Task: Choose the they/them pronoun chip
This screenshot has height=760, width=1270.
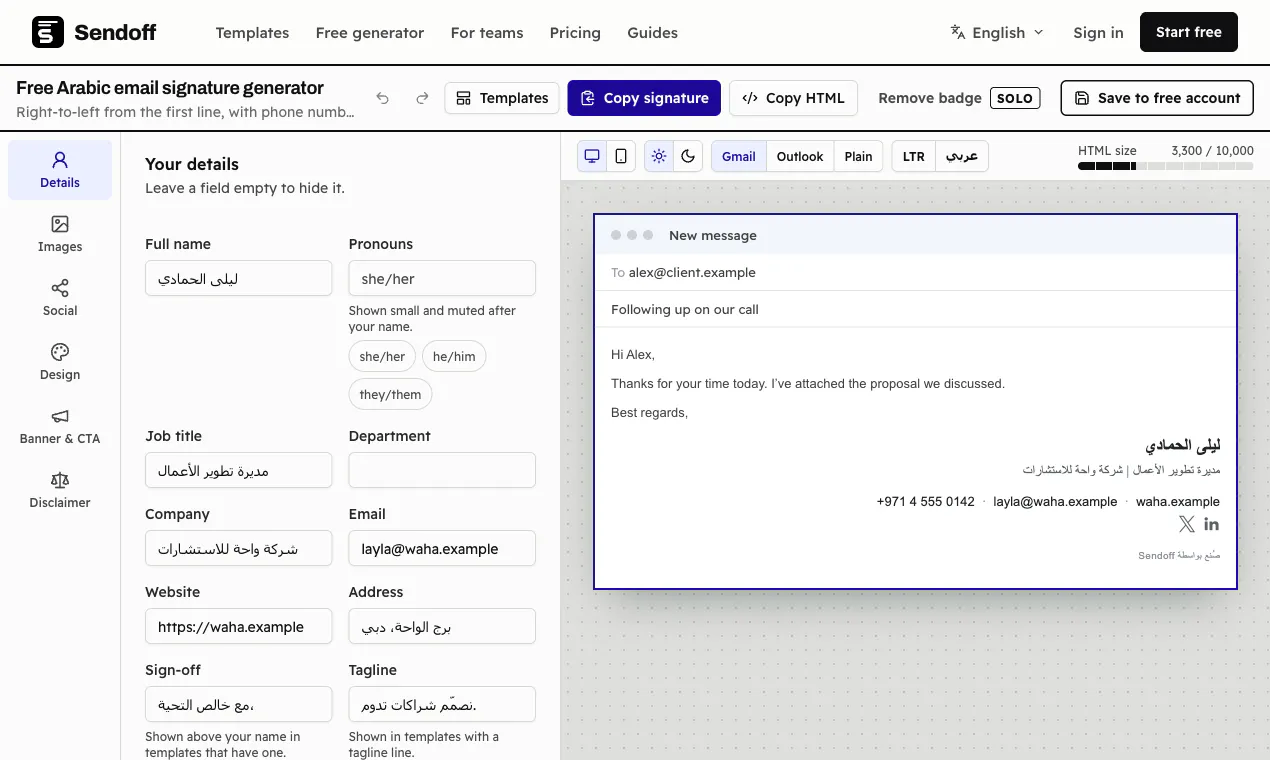Action: pyautogui.click(x=390, y=395)
